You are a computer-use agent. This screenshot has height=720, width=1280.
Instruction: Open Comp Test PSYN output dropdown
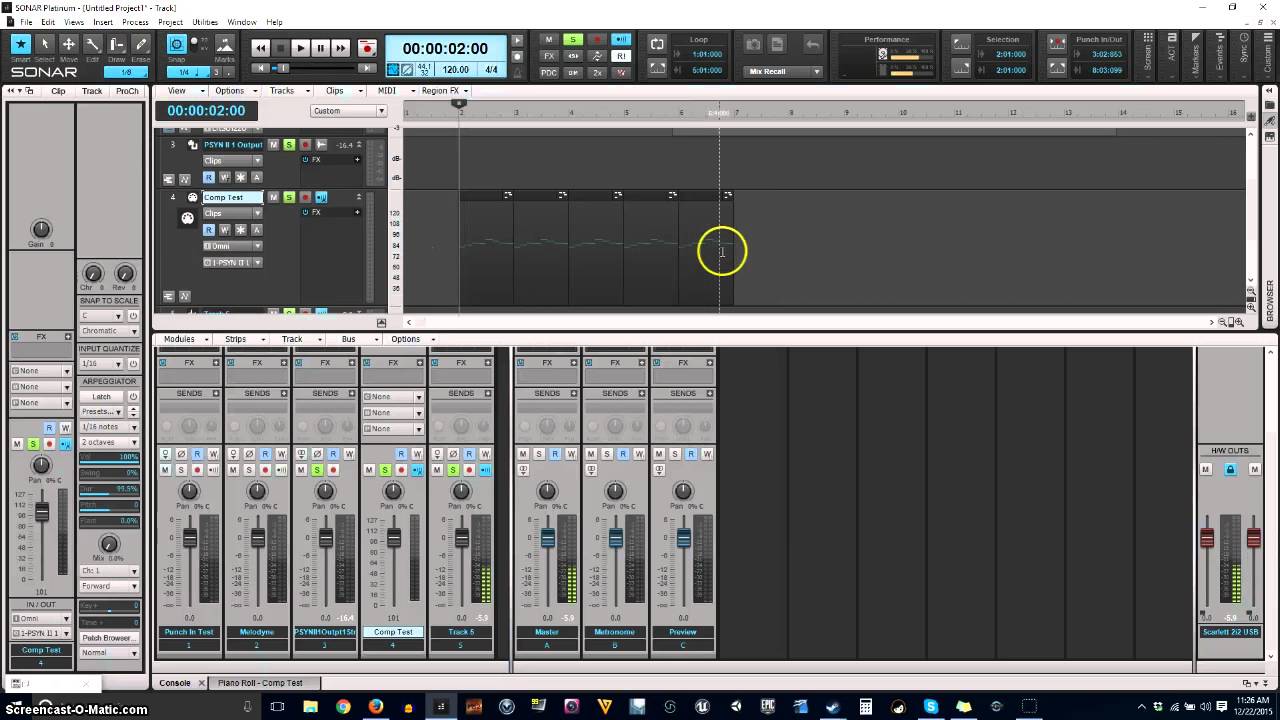(232, 263)
